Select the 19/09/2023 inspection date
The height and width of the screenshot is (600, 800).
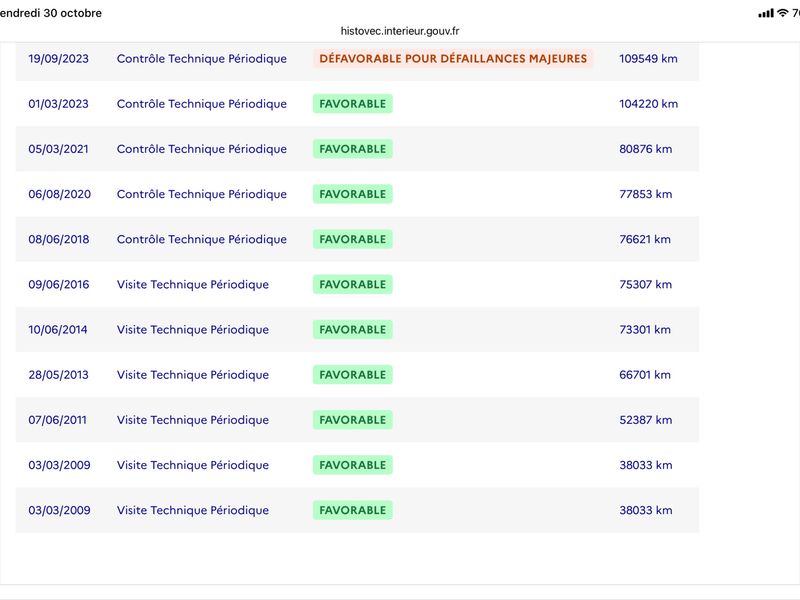pyautogui.click(x=59, y=59)
